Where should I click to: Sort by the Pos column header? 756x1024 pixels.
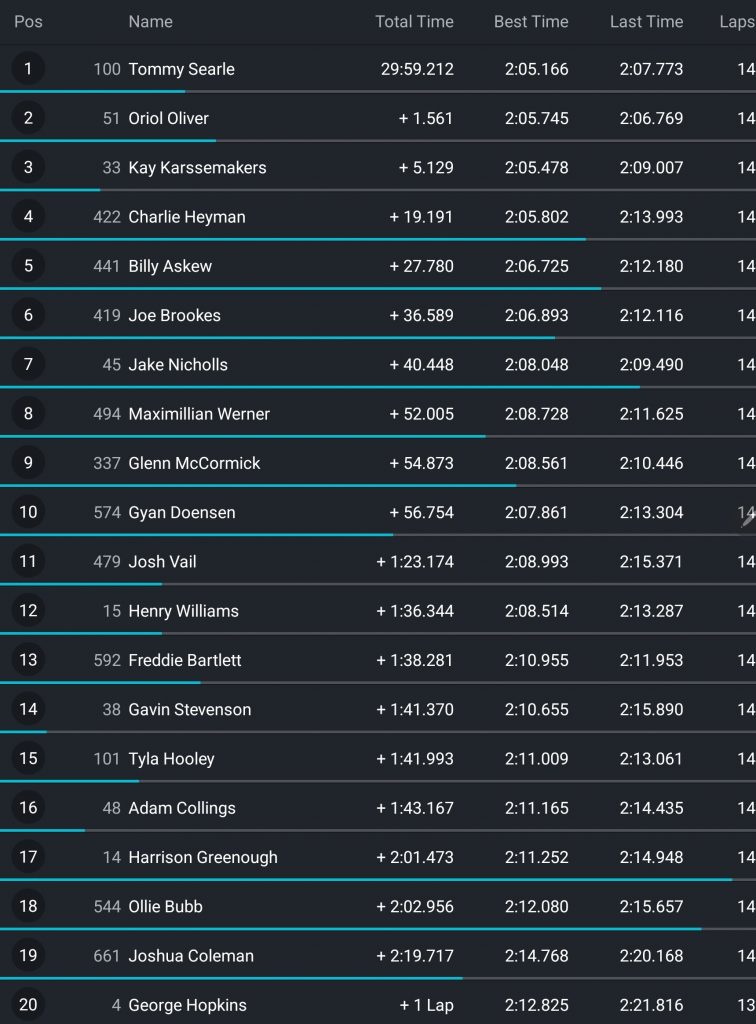point(28,22)
